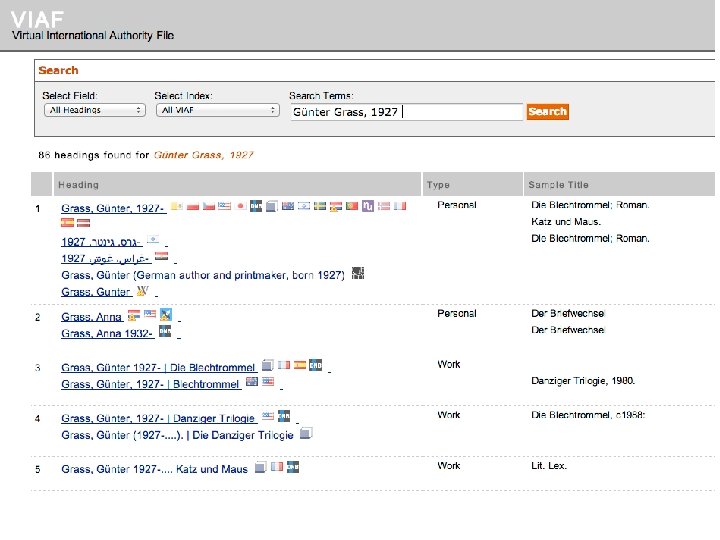Click the Australian flag icon beside Blechtrommel heading
The height and width of the screenshot is (540, 720).
[x=252, y=381]
